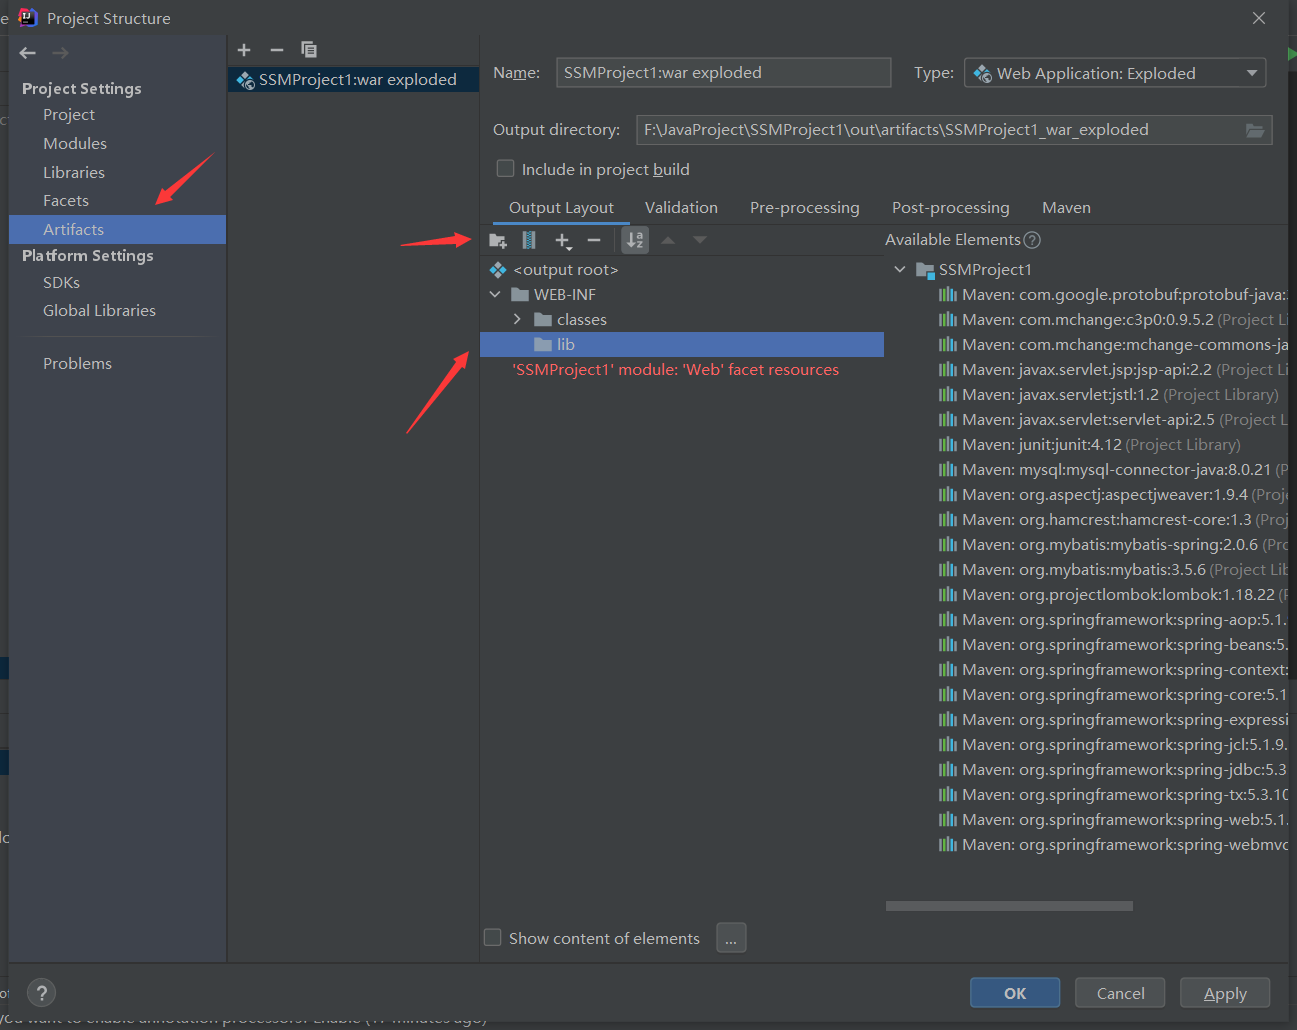Select 'Web' facet resources entry

(x=675, y=370)
